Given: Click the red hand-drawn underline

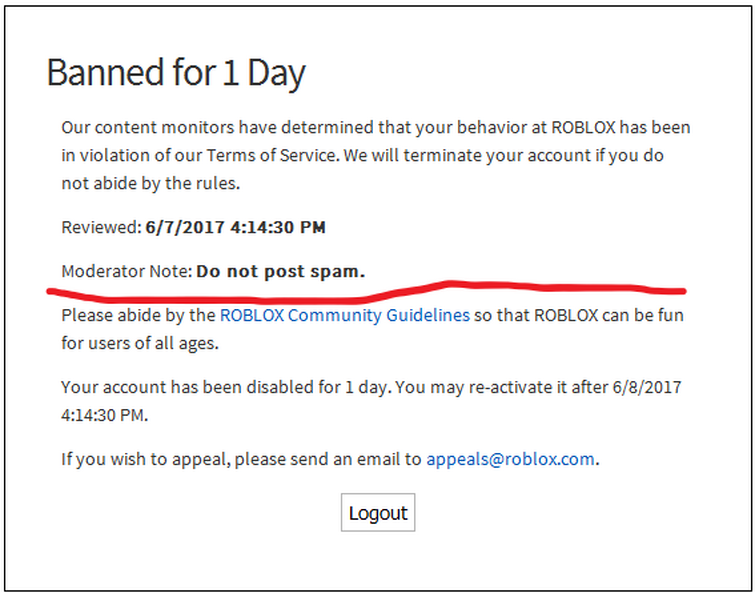Looking at the screenshot, I should click(366, 292).
